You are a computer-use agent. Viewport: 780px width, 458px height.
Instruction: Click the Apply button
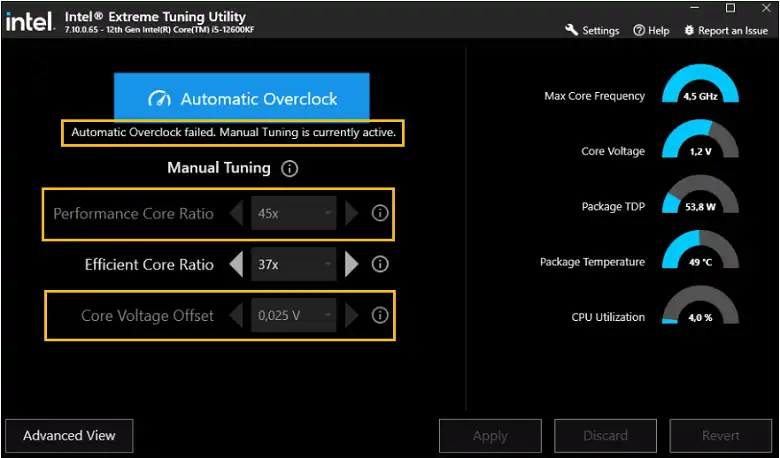(490, 436)
